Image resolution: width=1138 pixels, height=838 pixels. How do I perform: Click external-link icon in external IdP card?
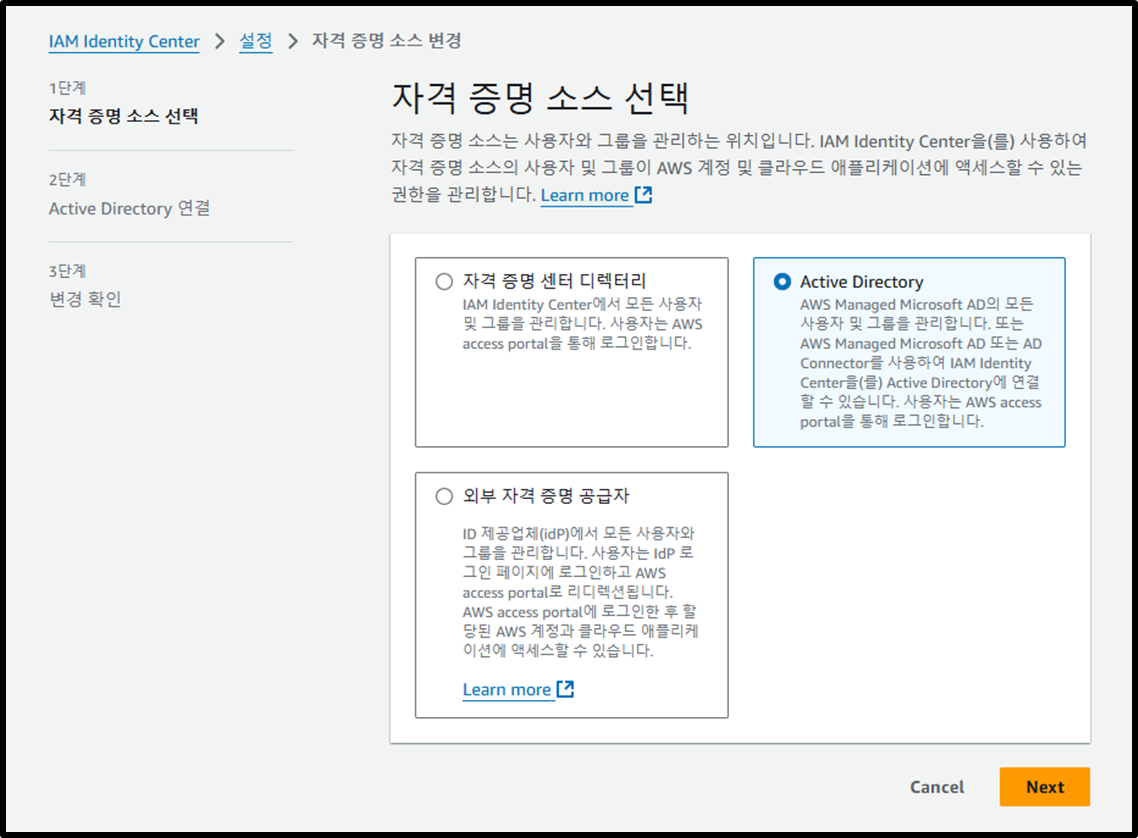pos(565,689)
